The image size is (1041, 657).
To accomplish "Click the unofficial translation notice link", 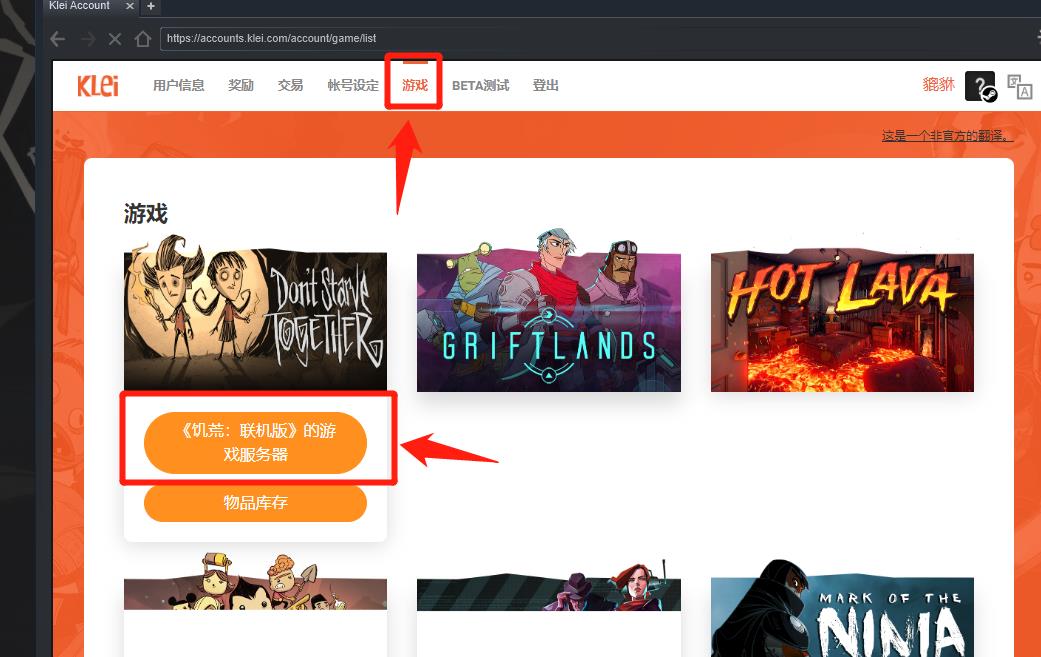I will (946, 136).
